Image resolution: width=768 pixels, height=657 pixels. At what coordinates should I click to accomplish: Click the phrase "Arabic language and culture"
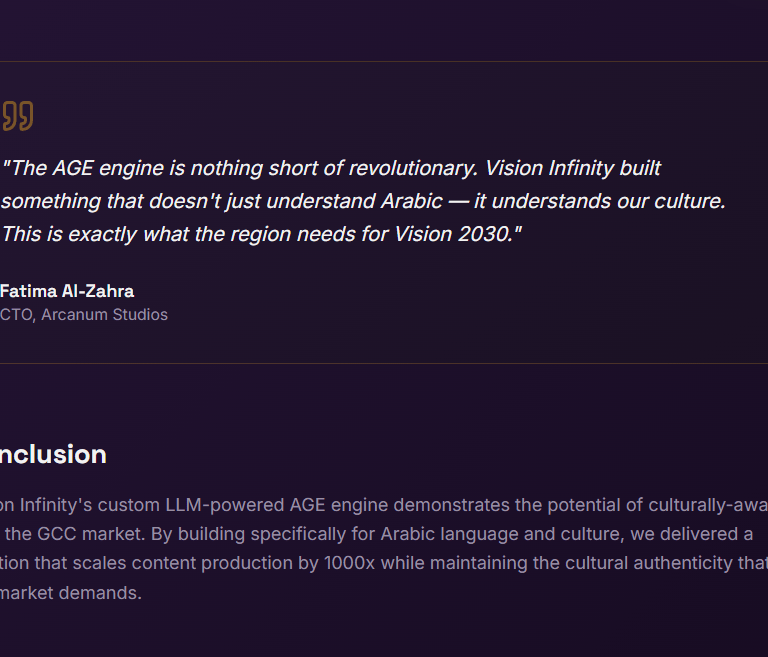coord(508,534)
